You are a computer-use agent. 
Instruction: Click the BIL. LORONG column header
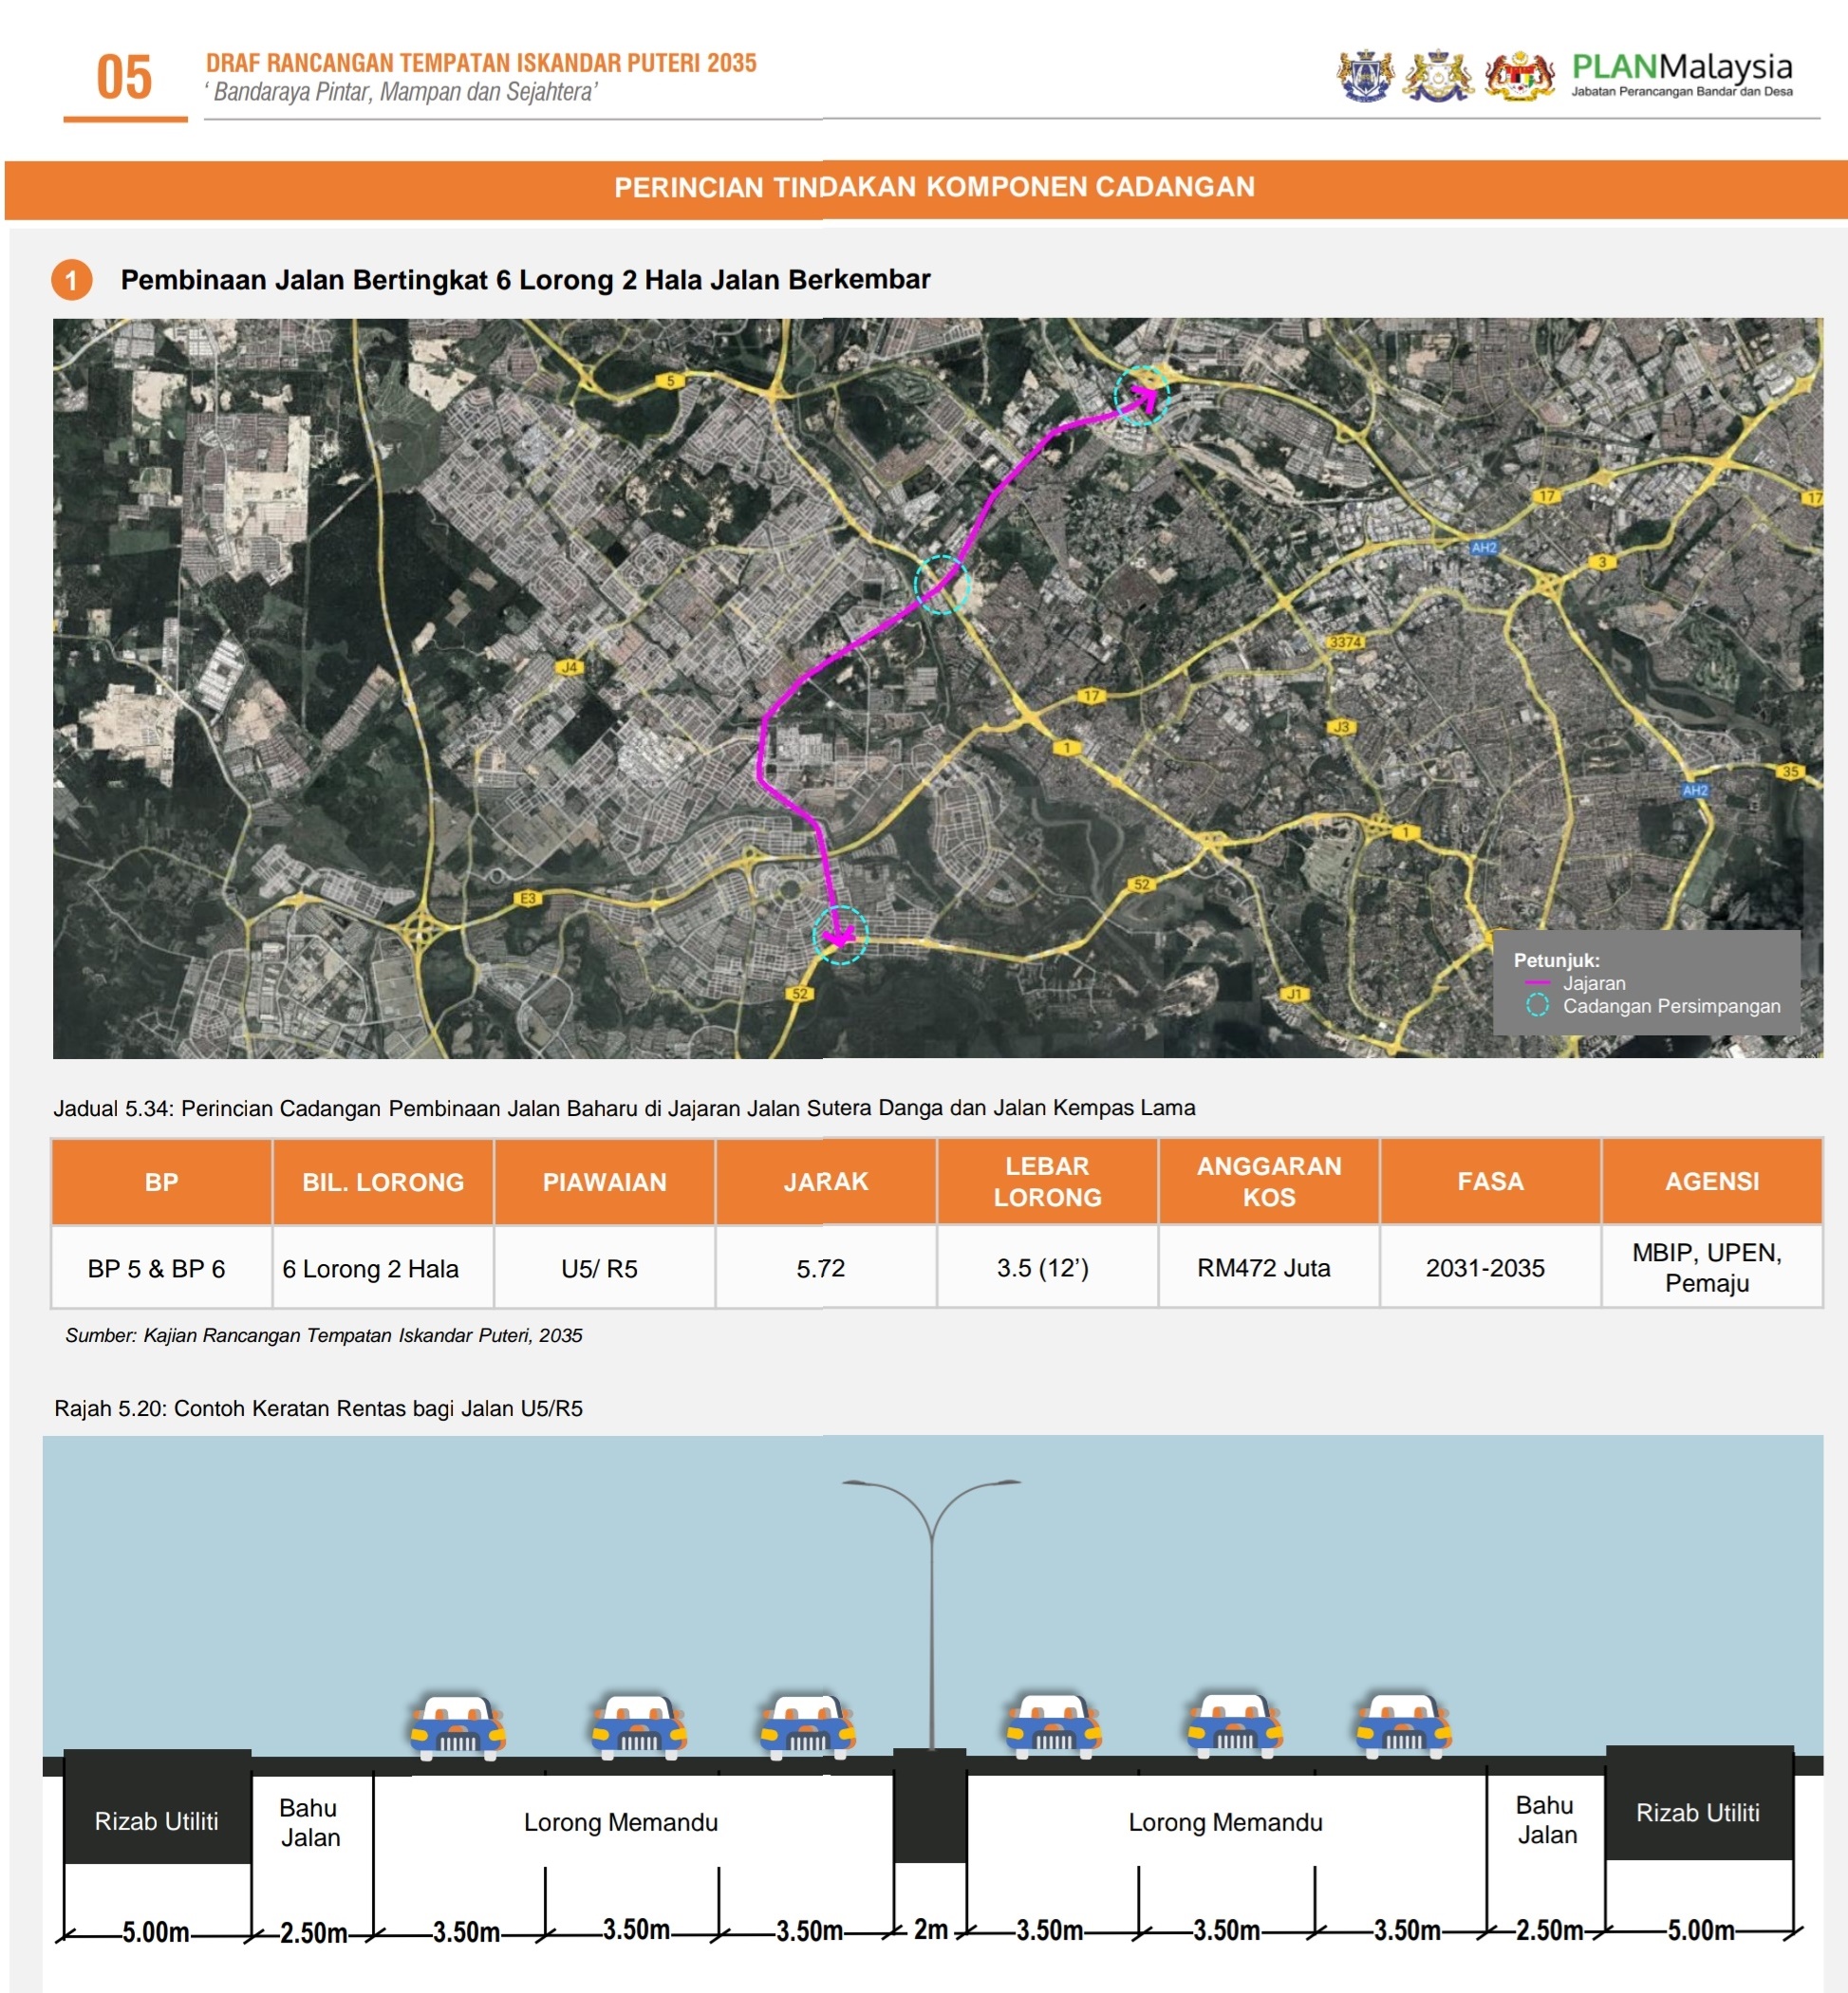tap(383, 1181)
